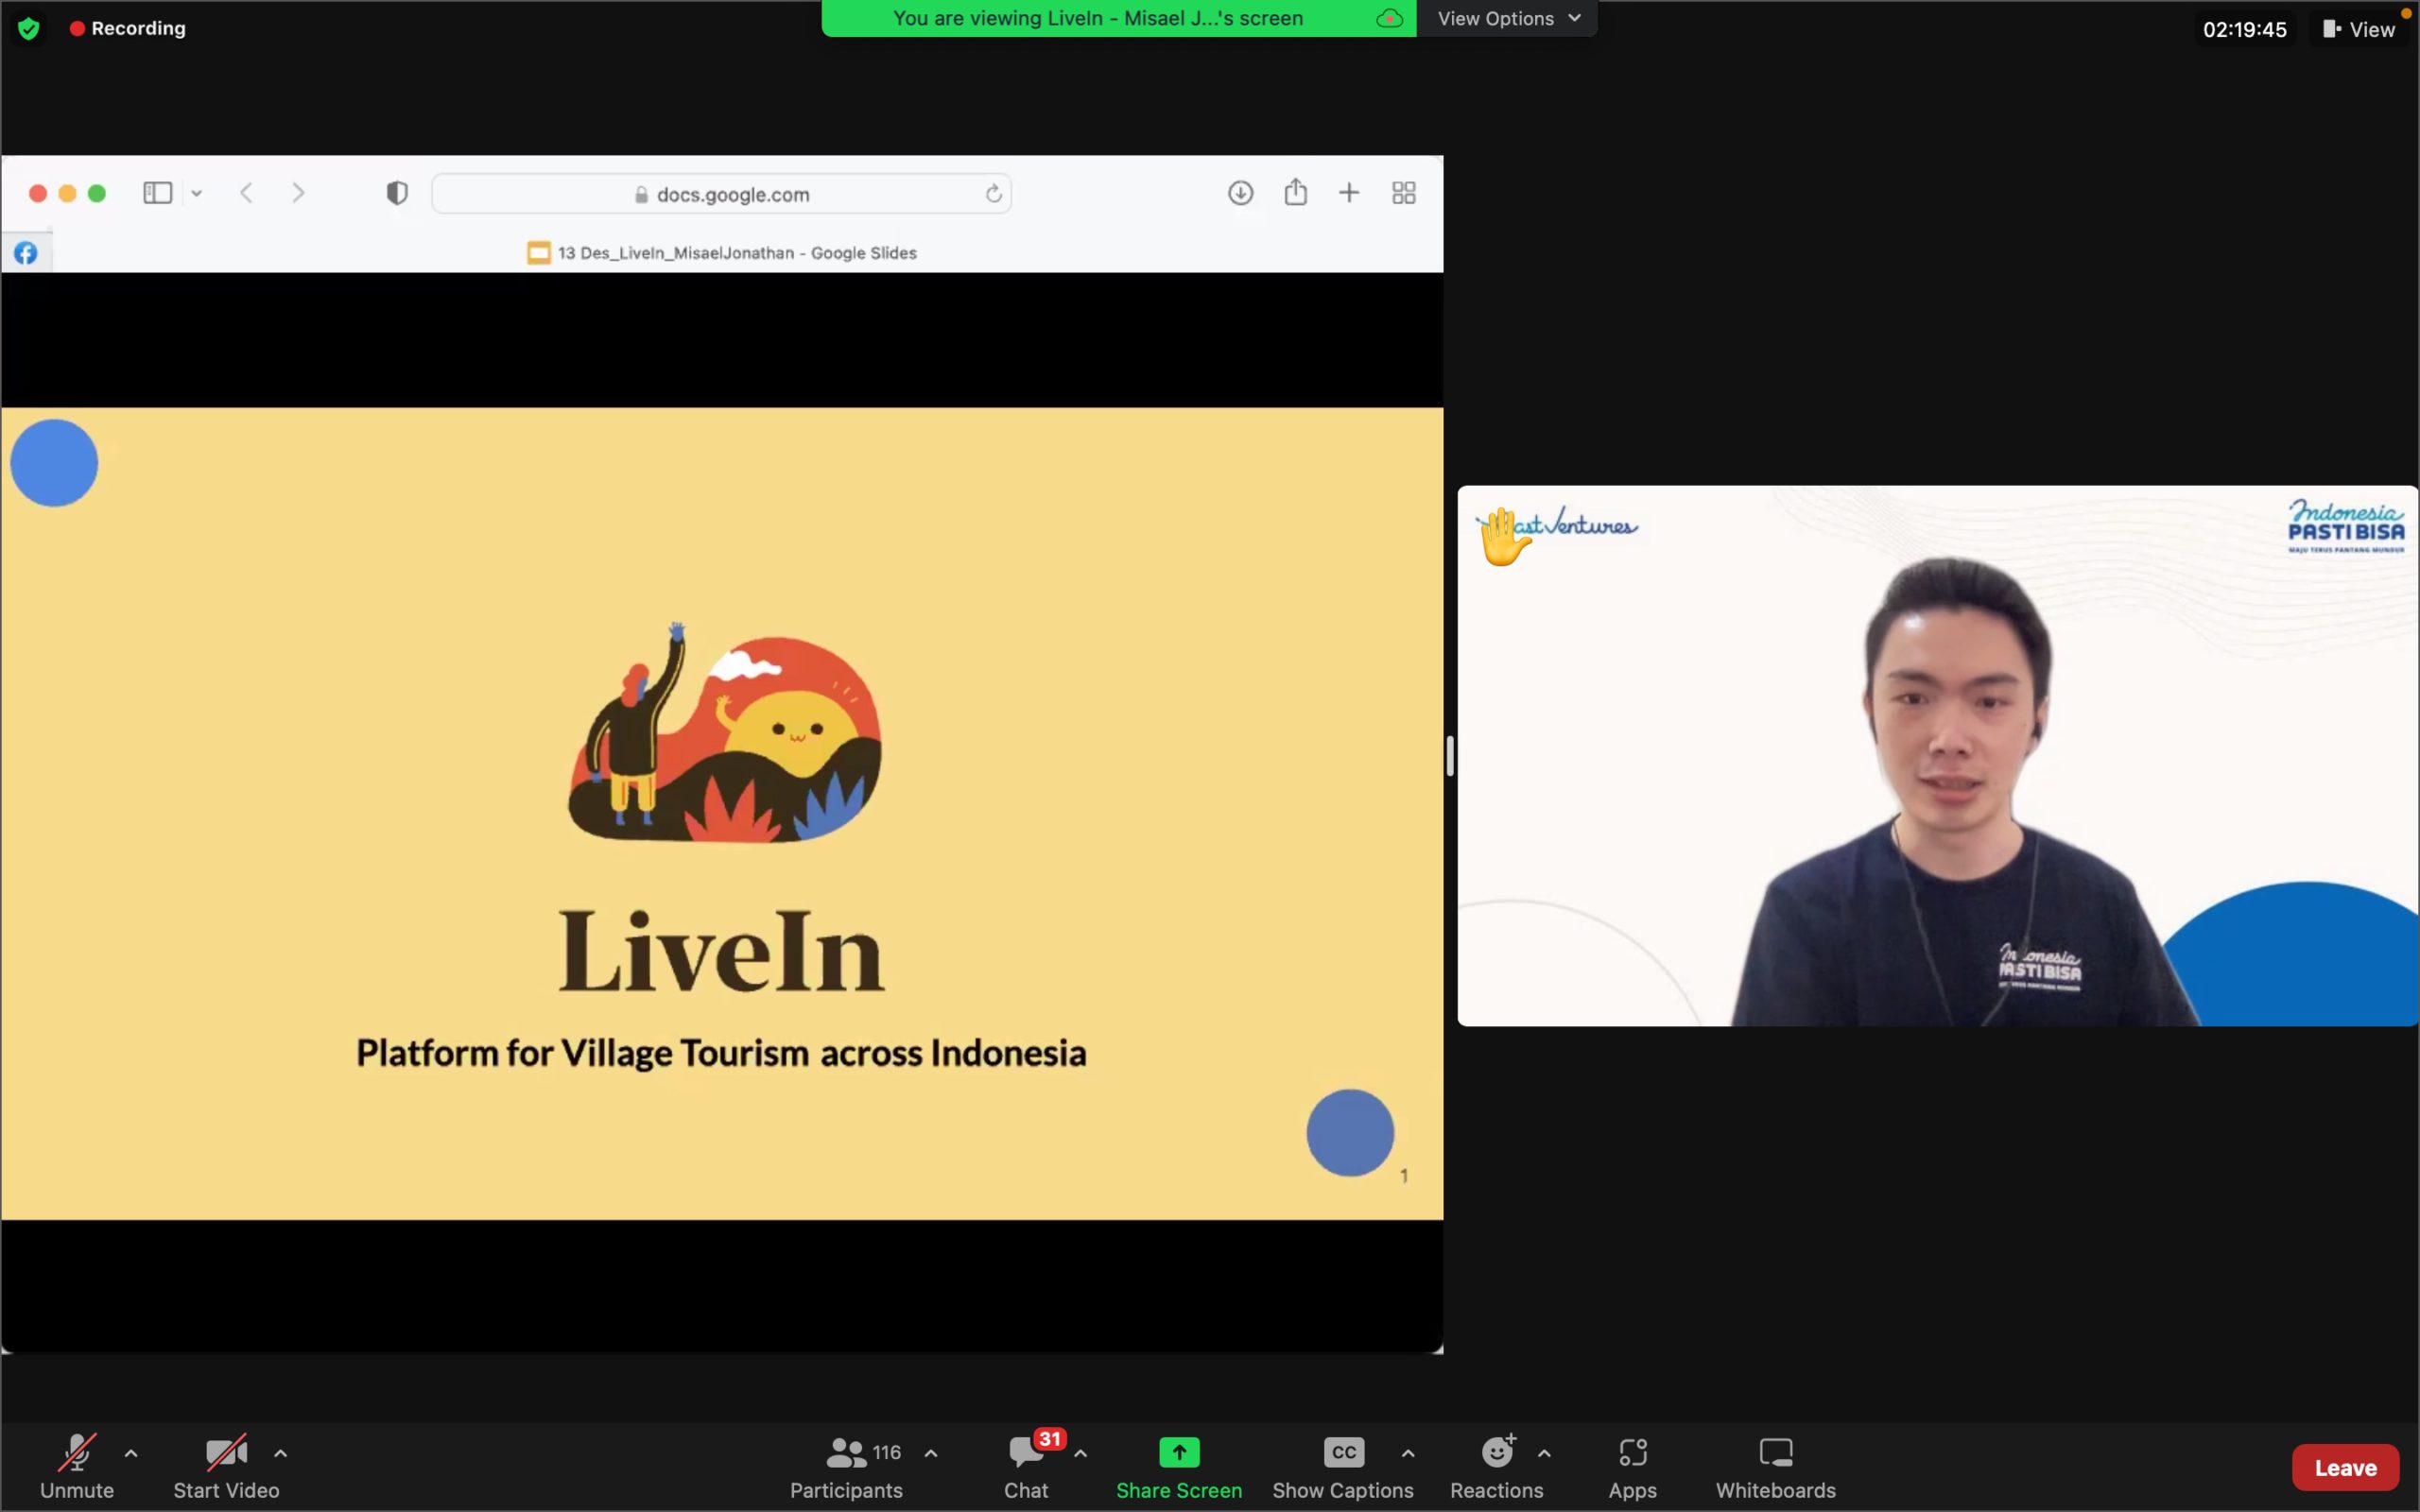Open the Chat panel
The width and height of the screenshot is (2420, 1512).
[1027, 1466]
